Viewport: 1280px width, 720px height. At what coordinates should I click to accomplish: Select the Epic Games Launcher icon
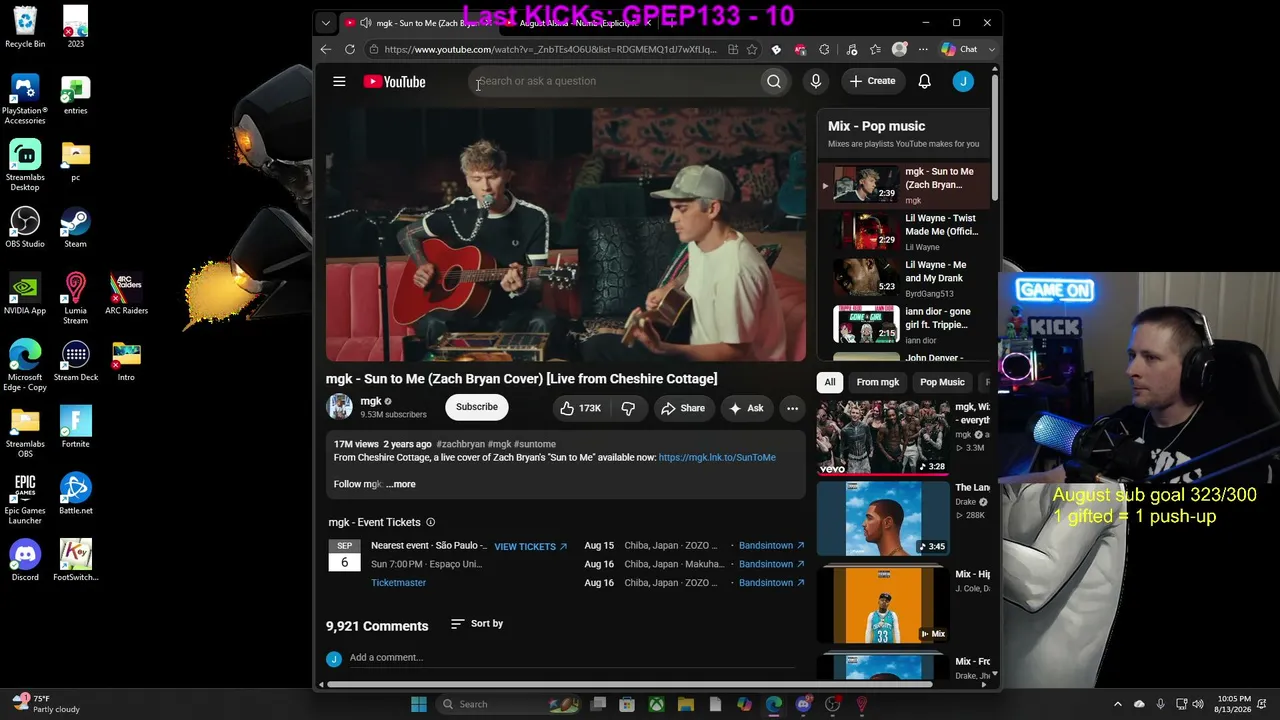pyautogui.click(x=25, y=498)
